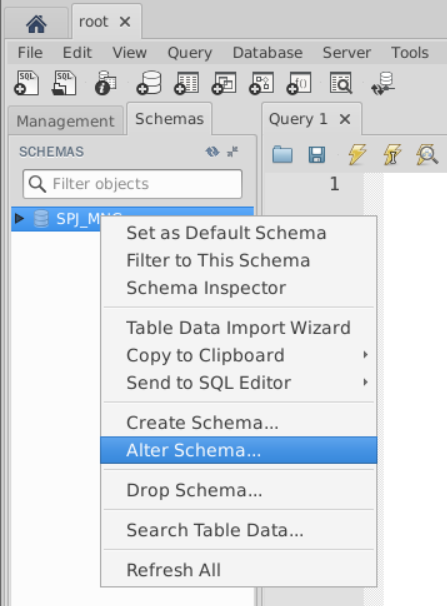Create a new function toolbar icon
This screenshot has height=606, width=447.
pos(299,83)
